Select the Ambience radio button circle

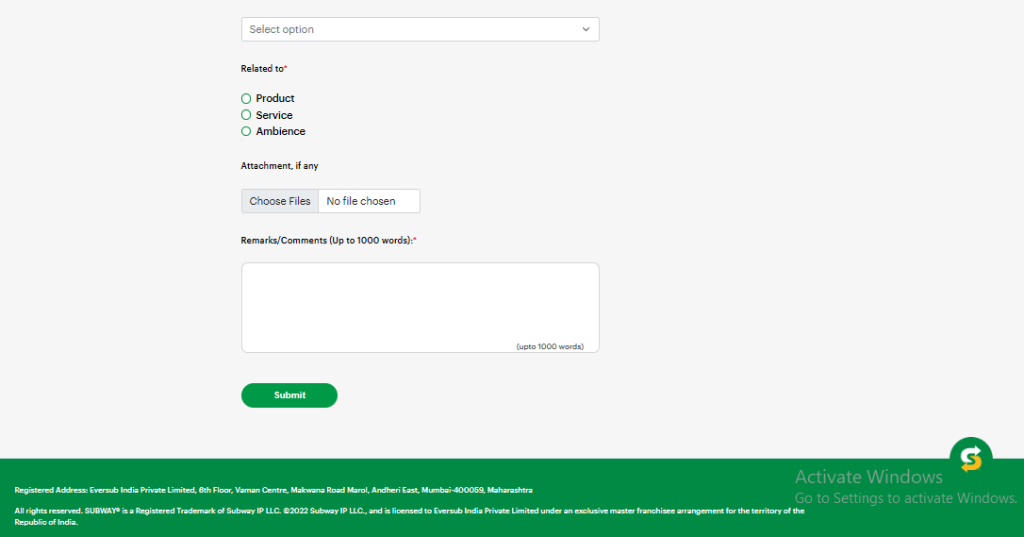point(246,132)
